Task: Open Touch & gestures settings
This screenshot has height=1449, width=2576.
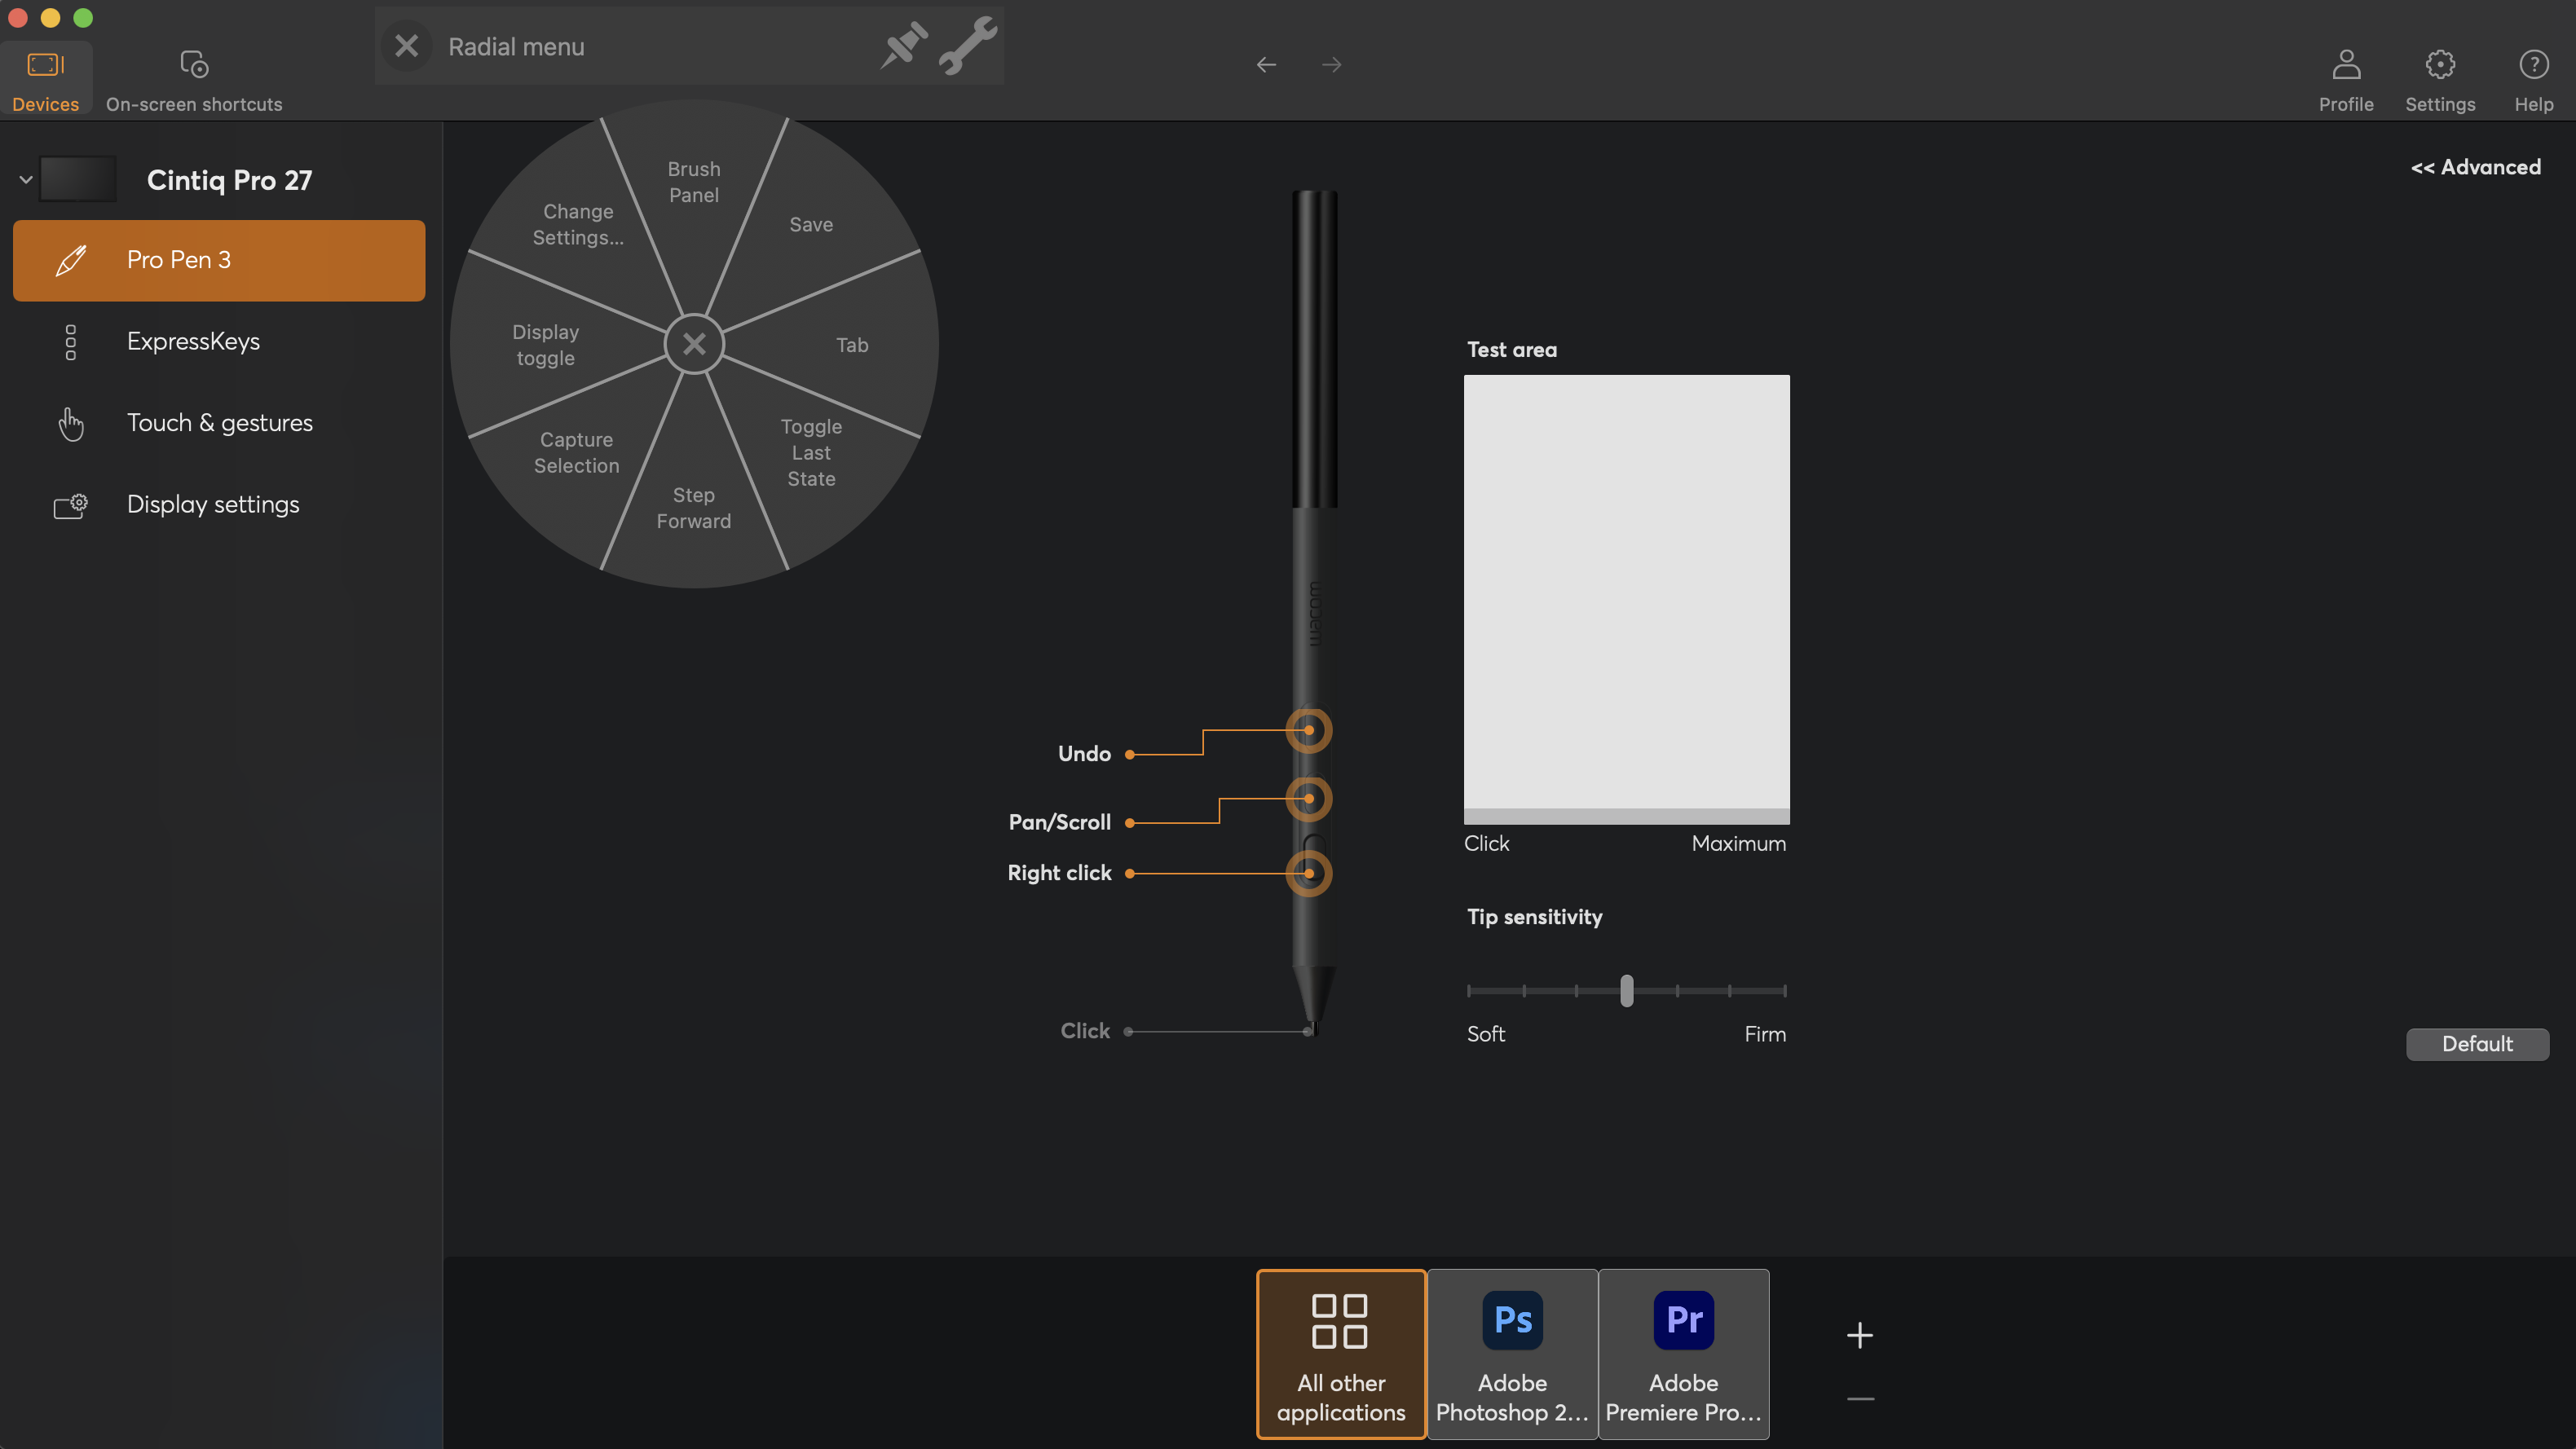Action: point(219,422)
